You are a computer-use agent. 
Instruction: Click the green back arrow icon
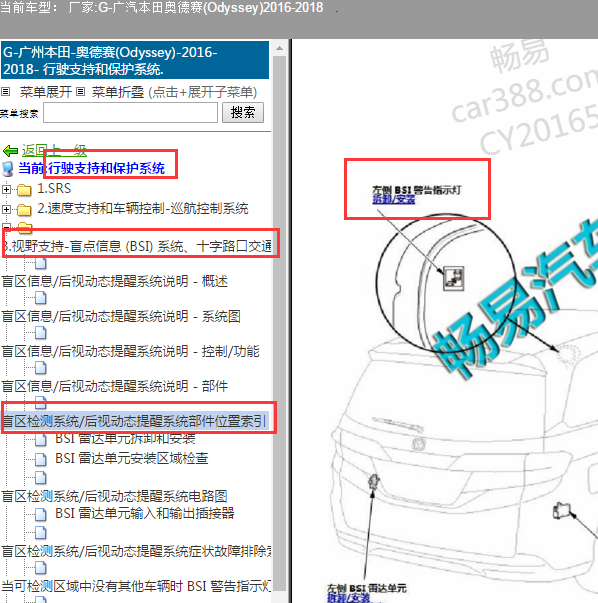pyautogui.click(x=10, y=151)
